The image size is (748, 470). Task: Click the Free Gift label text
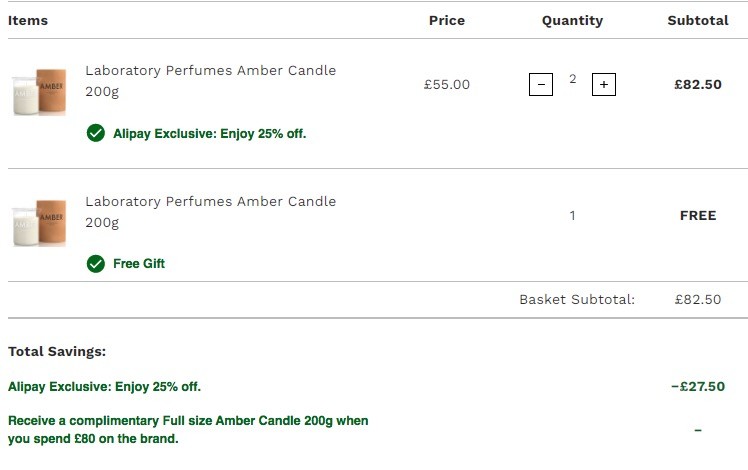pyautogui.click(x=139, y=263)
